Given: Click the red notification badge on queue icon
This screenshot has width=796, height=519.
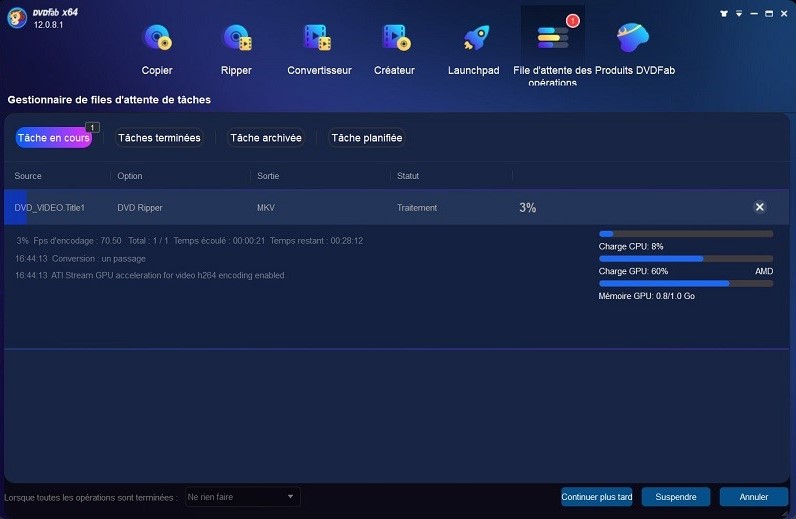Looking at the screenshot, I should click(573, 21).
